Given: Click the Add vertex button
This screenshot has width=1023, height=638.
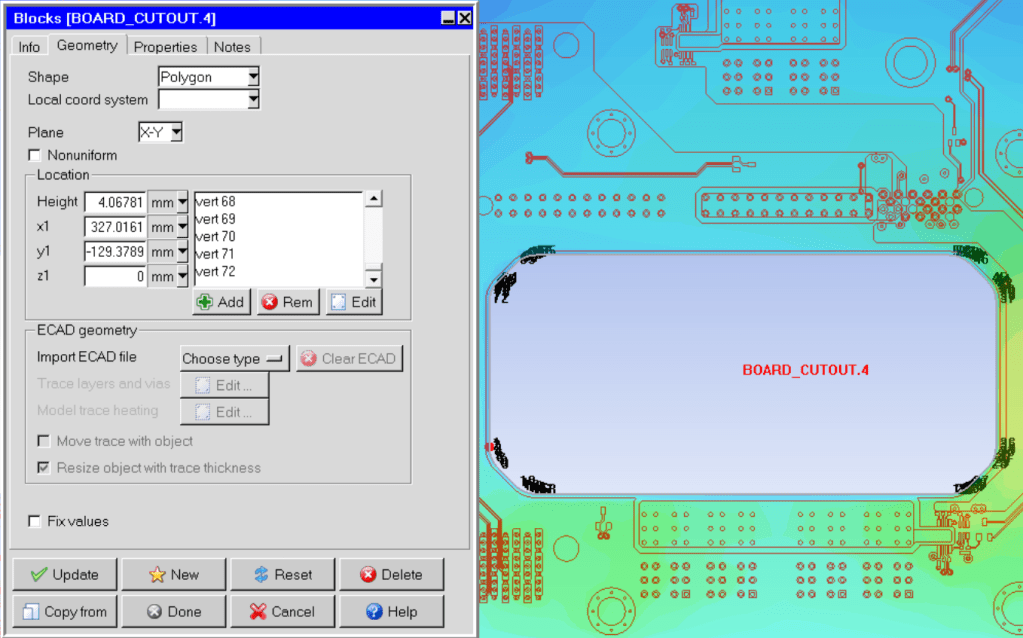Looking at the screenshot, I should point(222,302).
